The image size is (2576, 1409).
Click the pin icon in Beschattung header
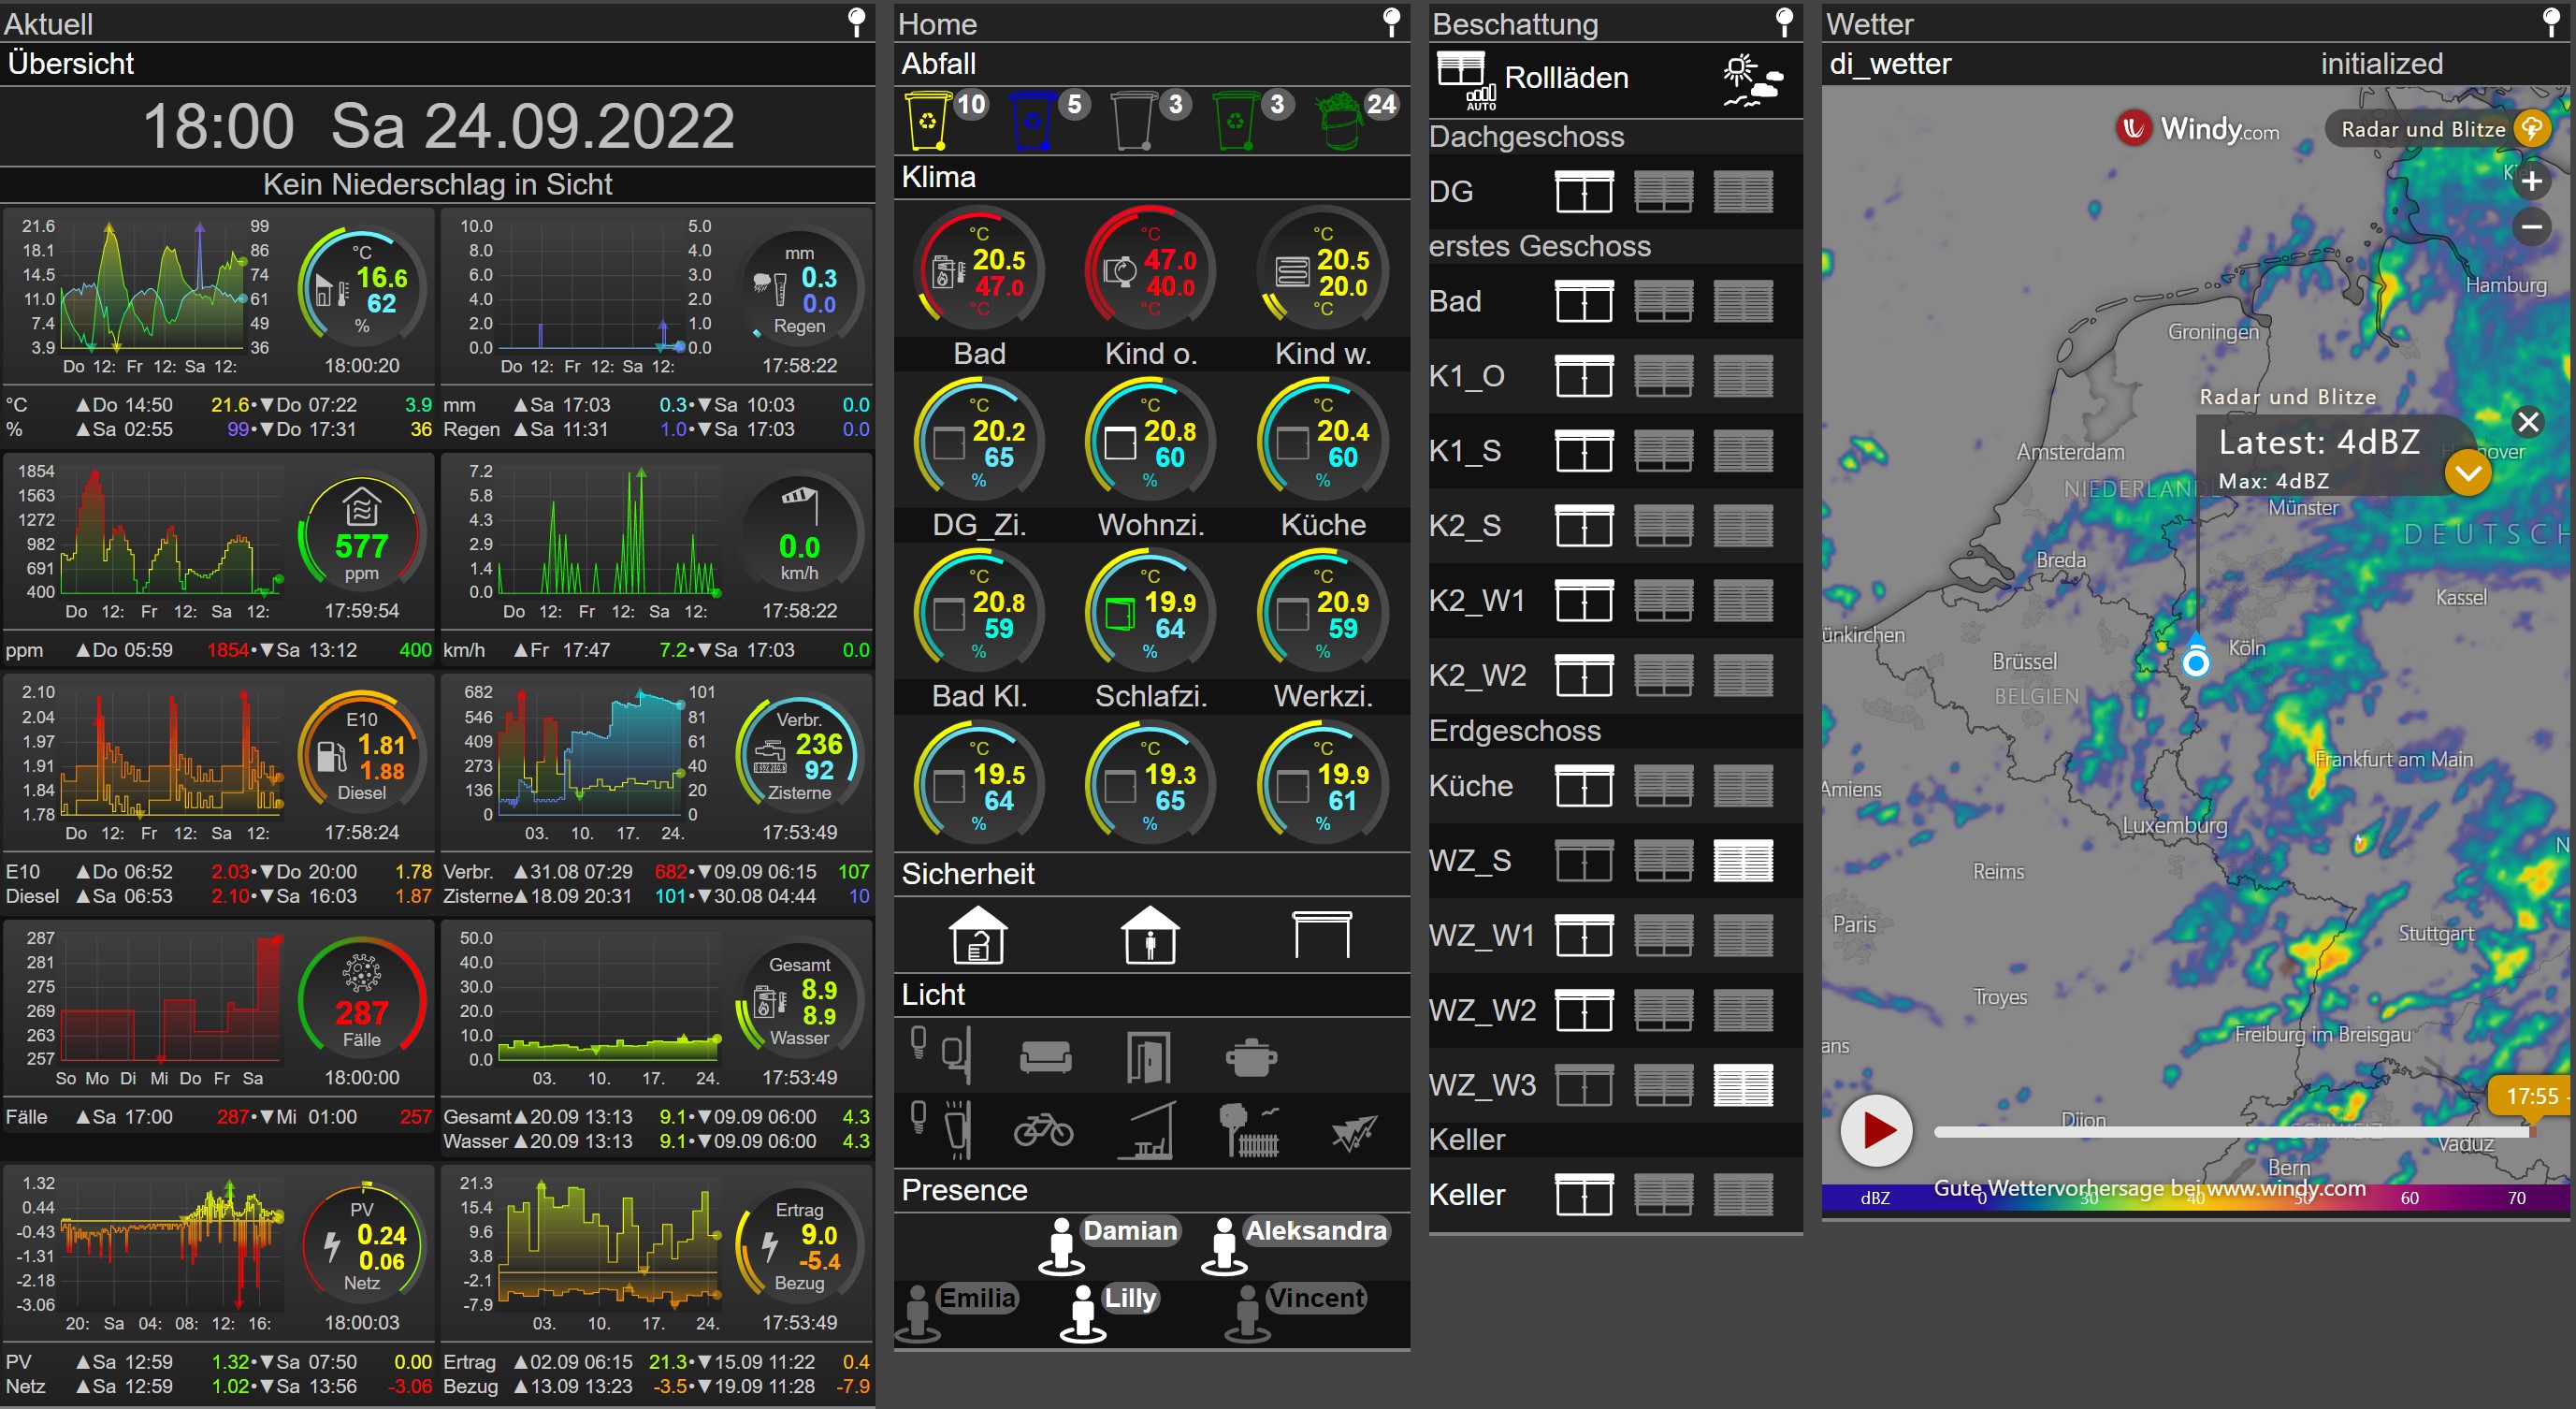point(1784,21)
